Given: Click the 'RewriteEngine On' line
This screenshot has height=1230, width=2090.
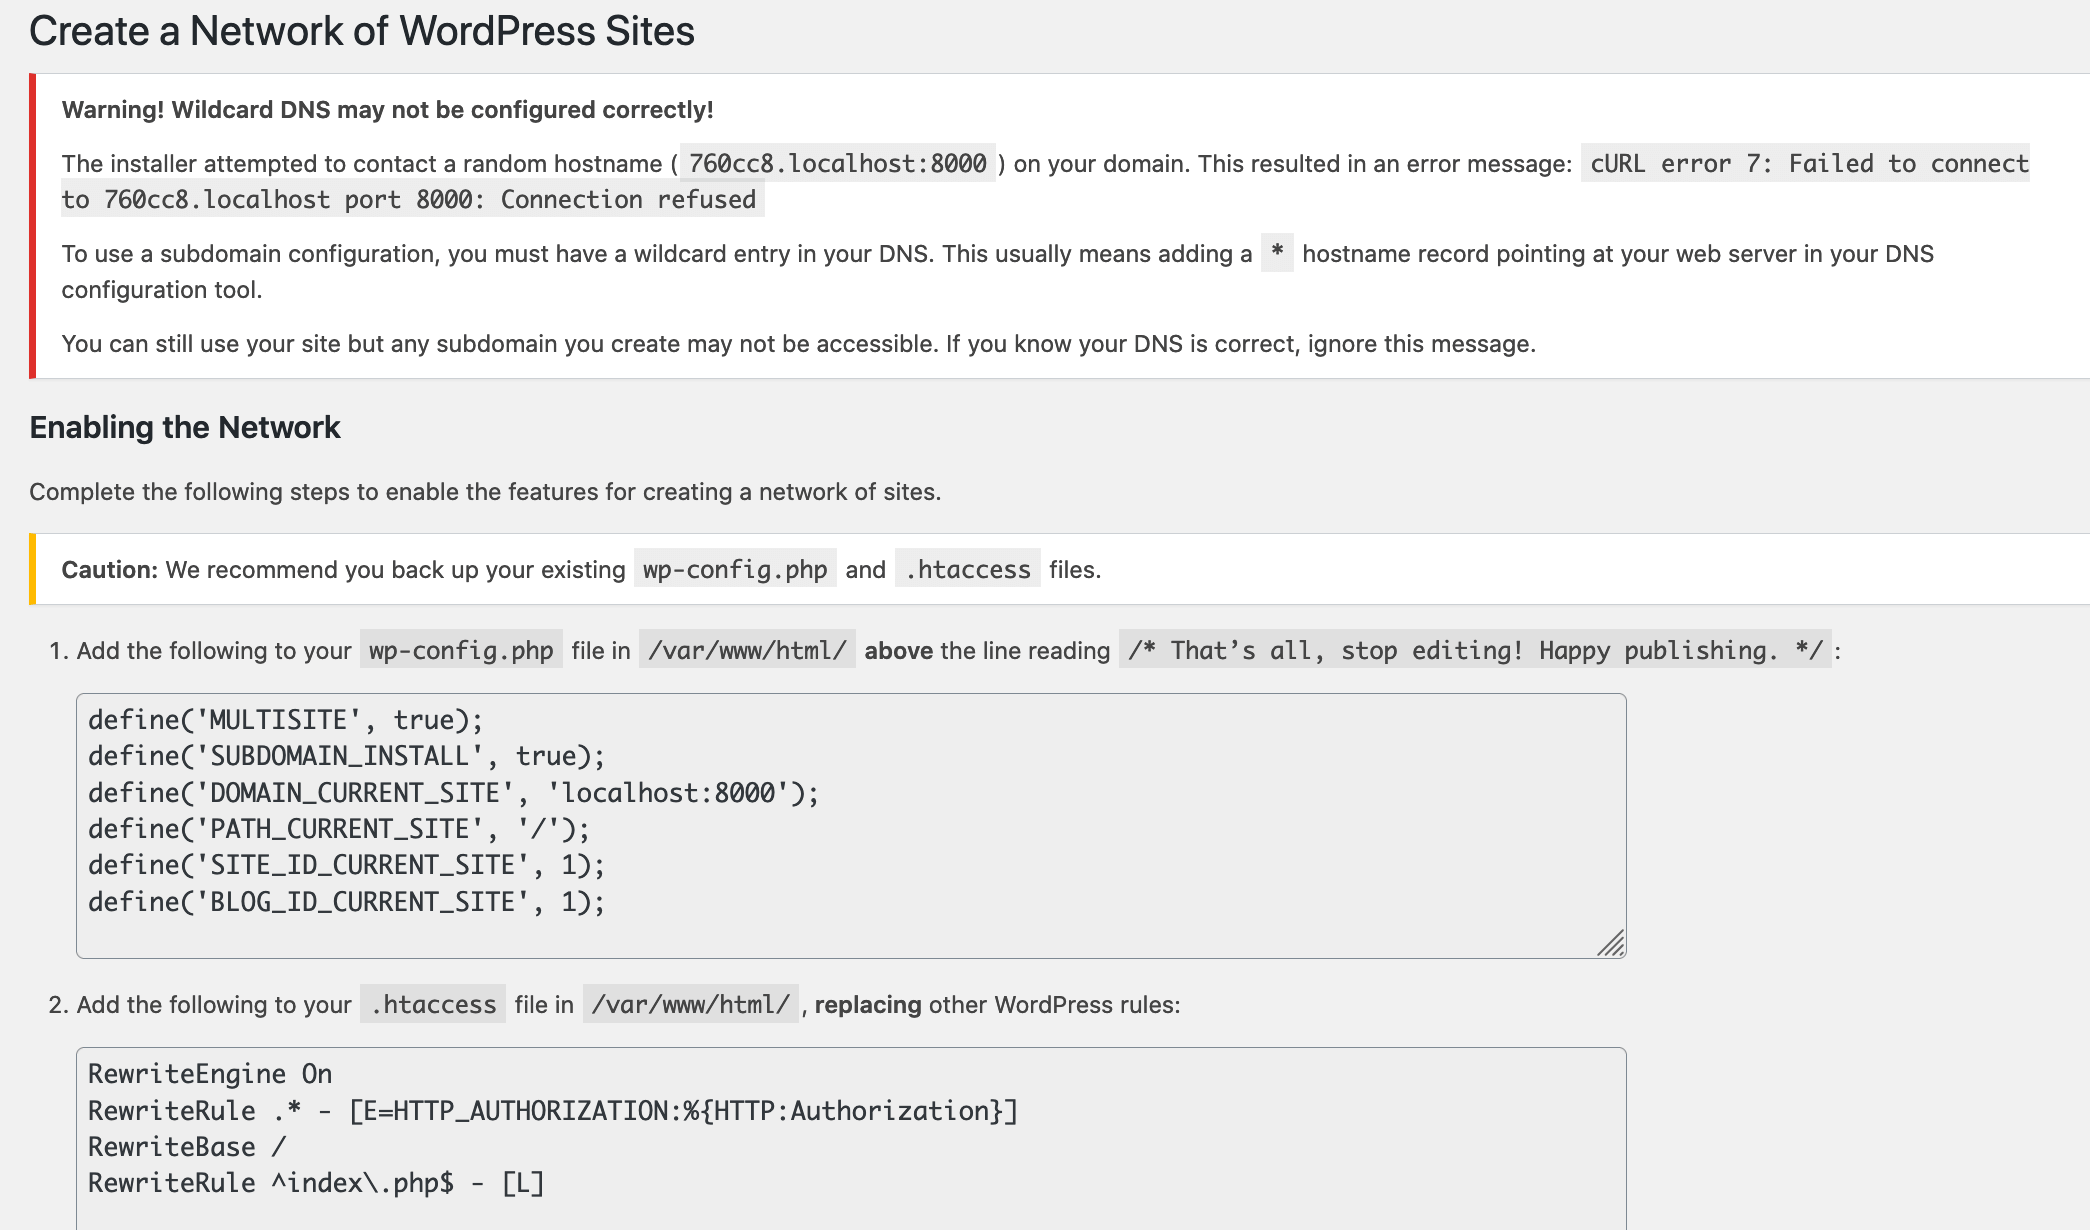Looking at the screenshot, I should point(210,1074).
